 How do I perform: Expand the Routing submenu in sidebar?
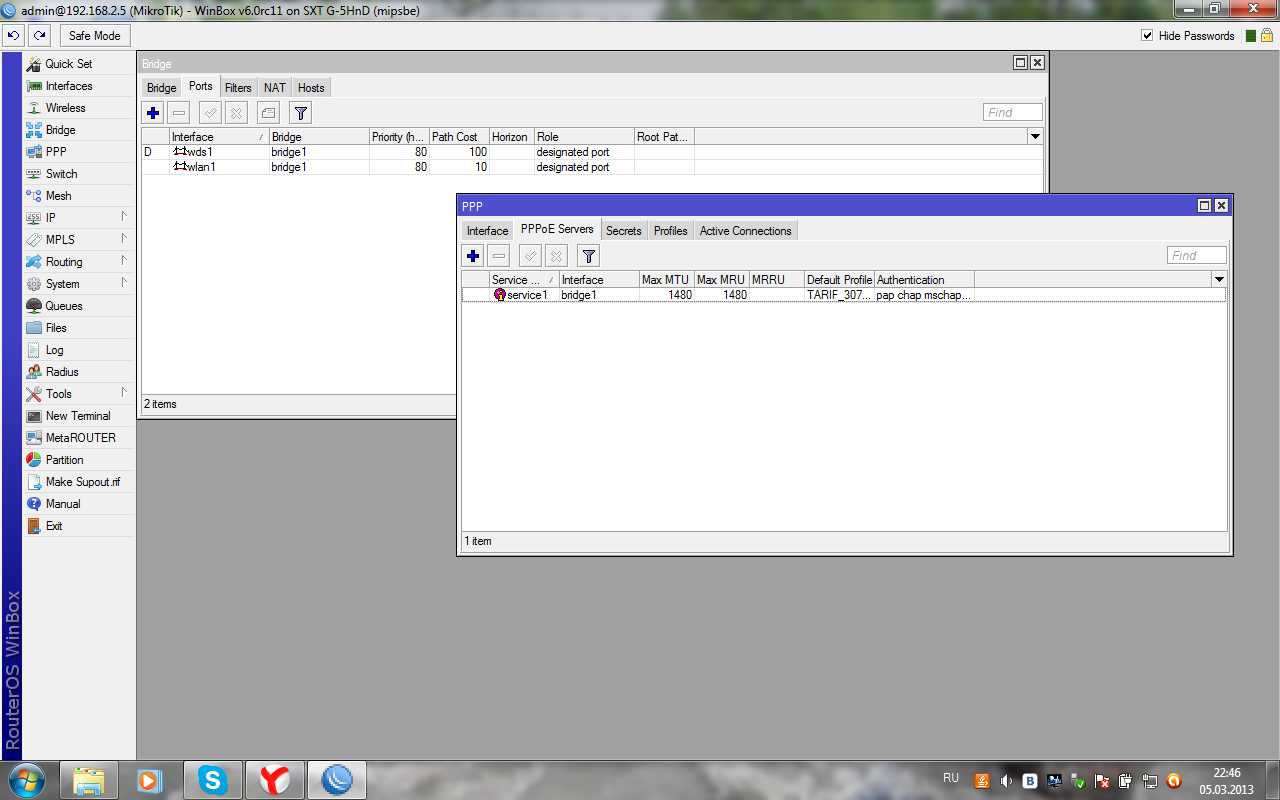point(78,262)
